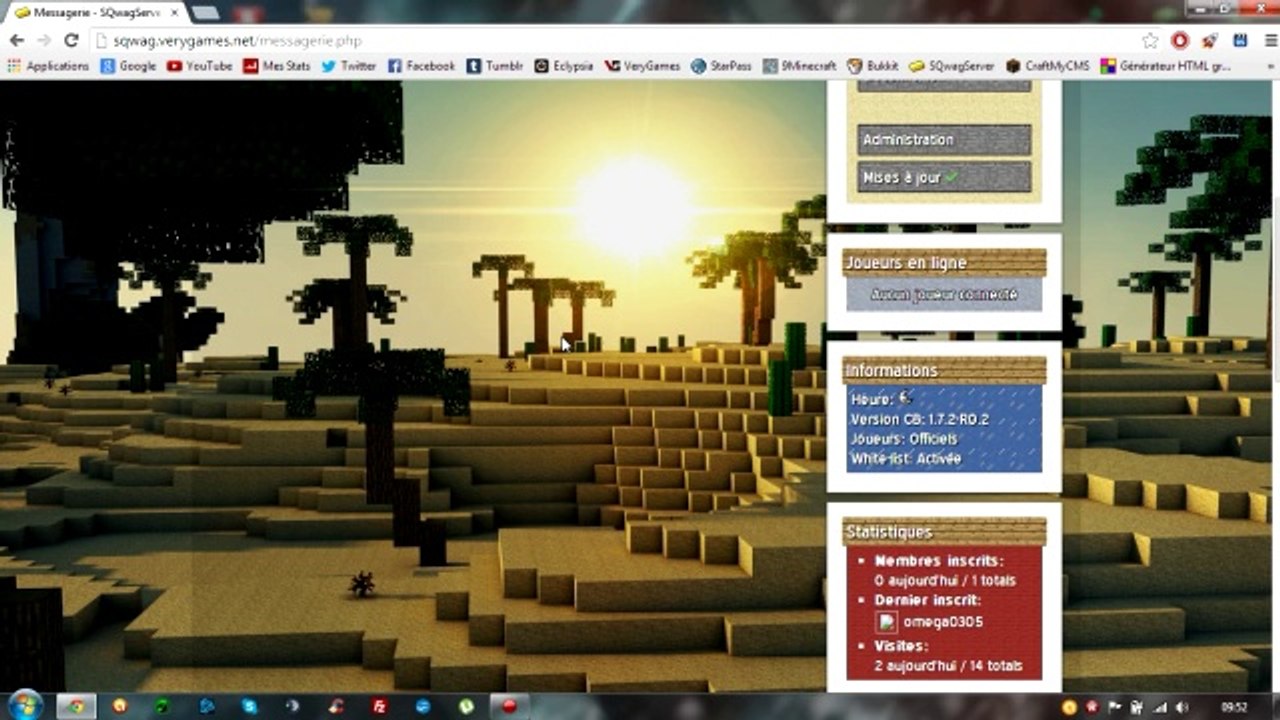Click the Informations panel header
This screenshot has width=1280, height=720.
pos(944,371)
